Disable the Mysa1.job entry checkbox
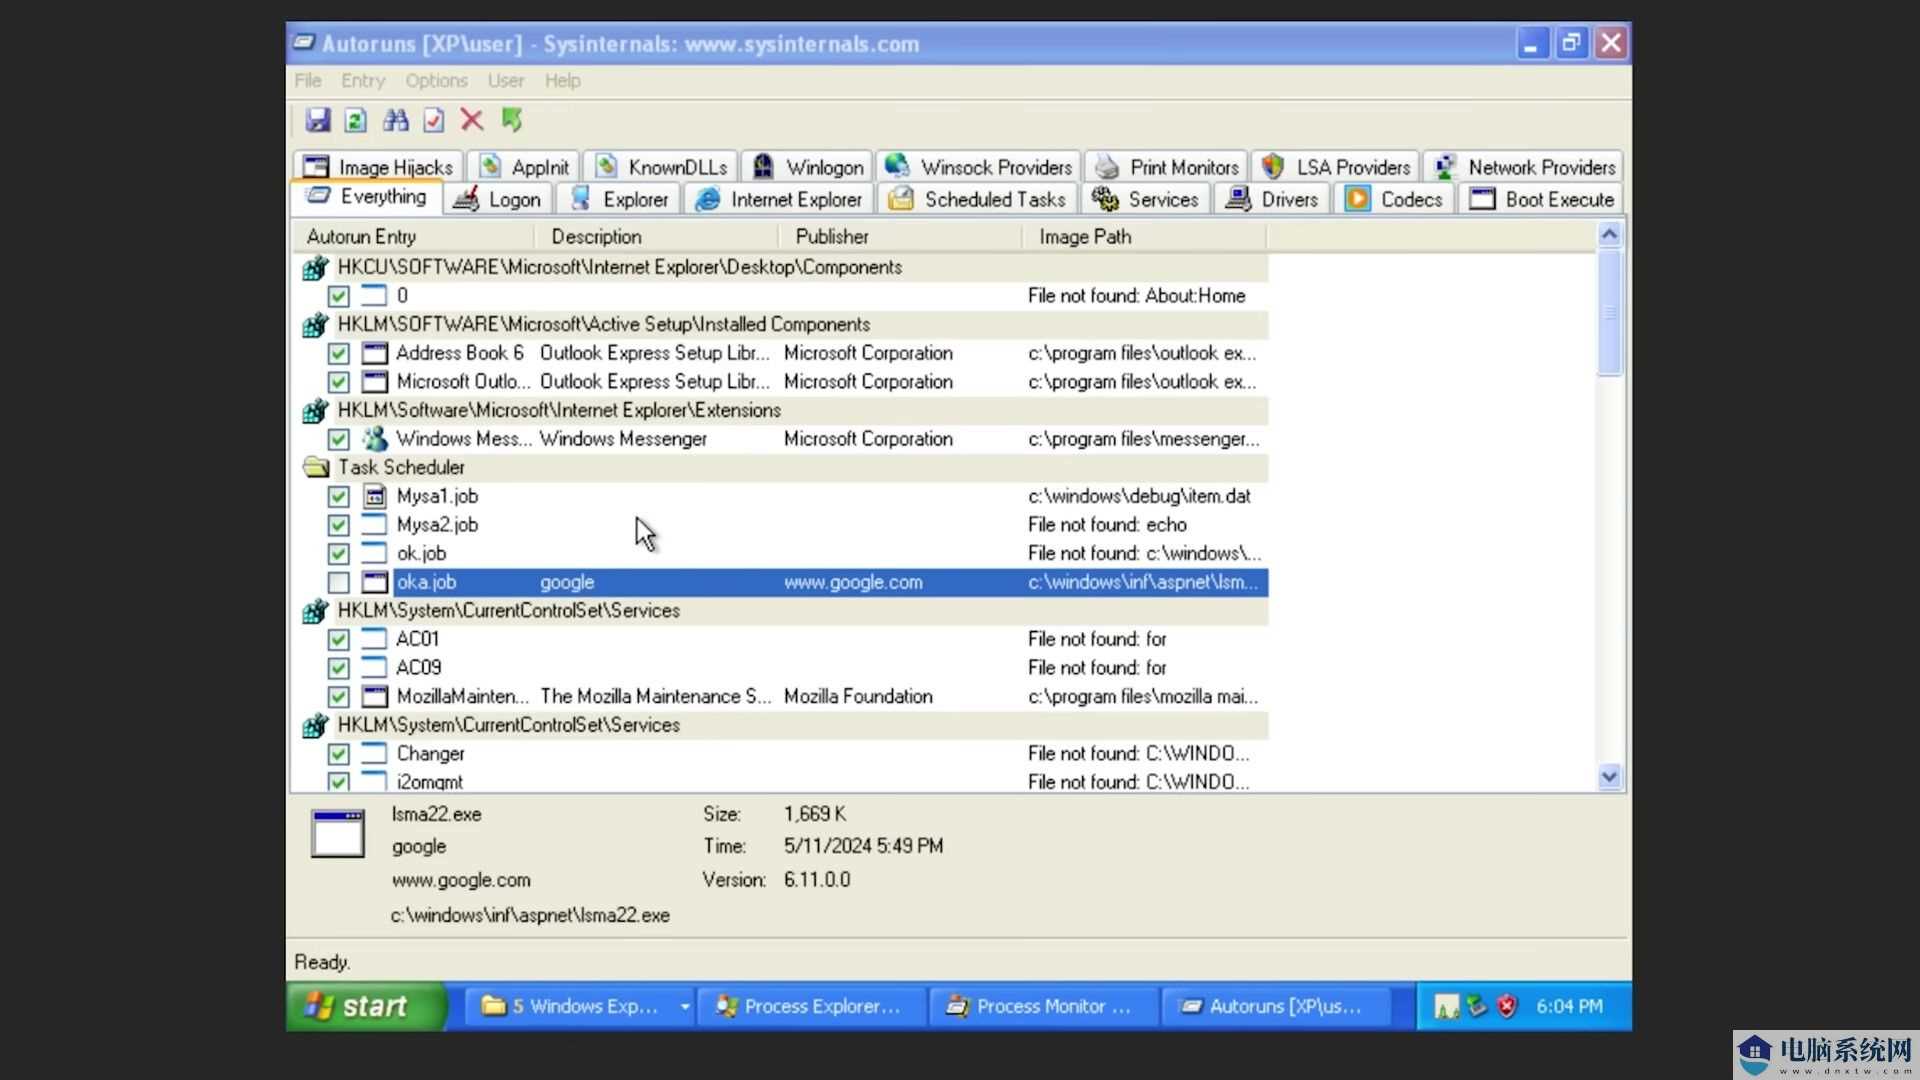The height and width of the screenshot is (1080, 1920). coord(338,496)
